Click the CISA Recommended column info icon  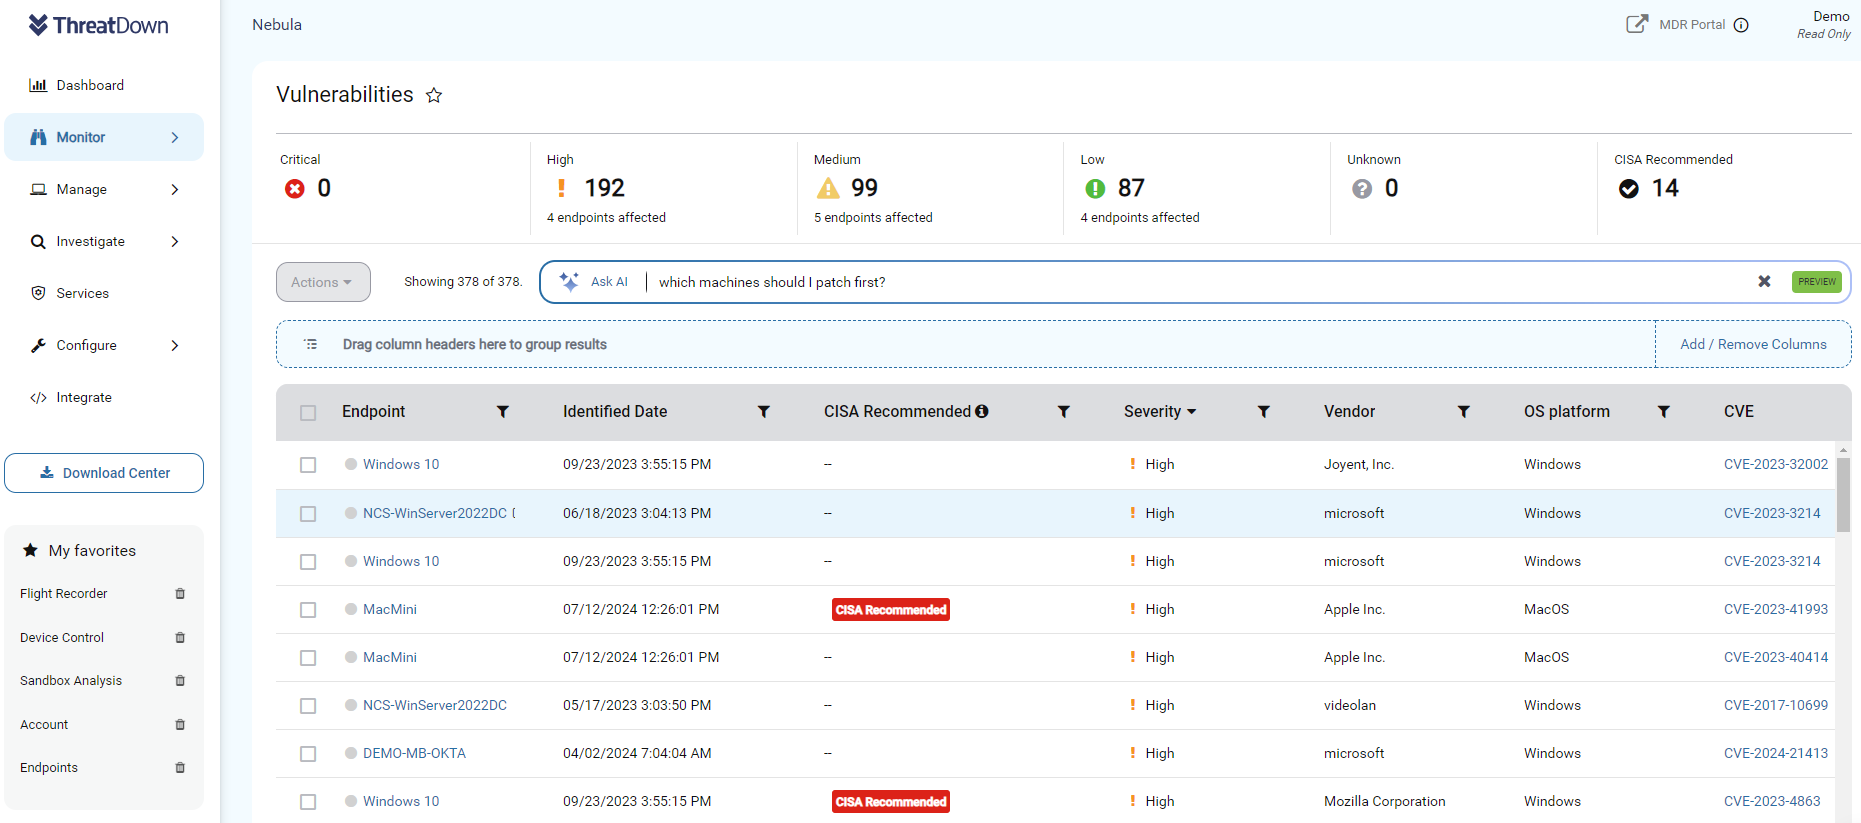[982, 411]
